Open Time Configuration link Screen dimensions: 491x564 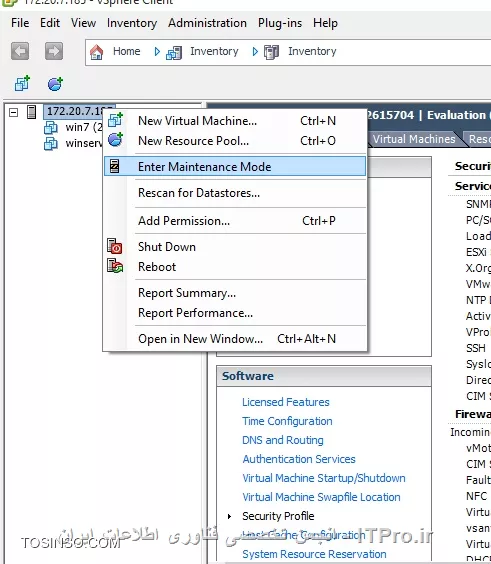(x=287, y=421)
